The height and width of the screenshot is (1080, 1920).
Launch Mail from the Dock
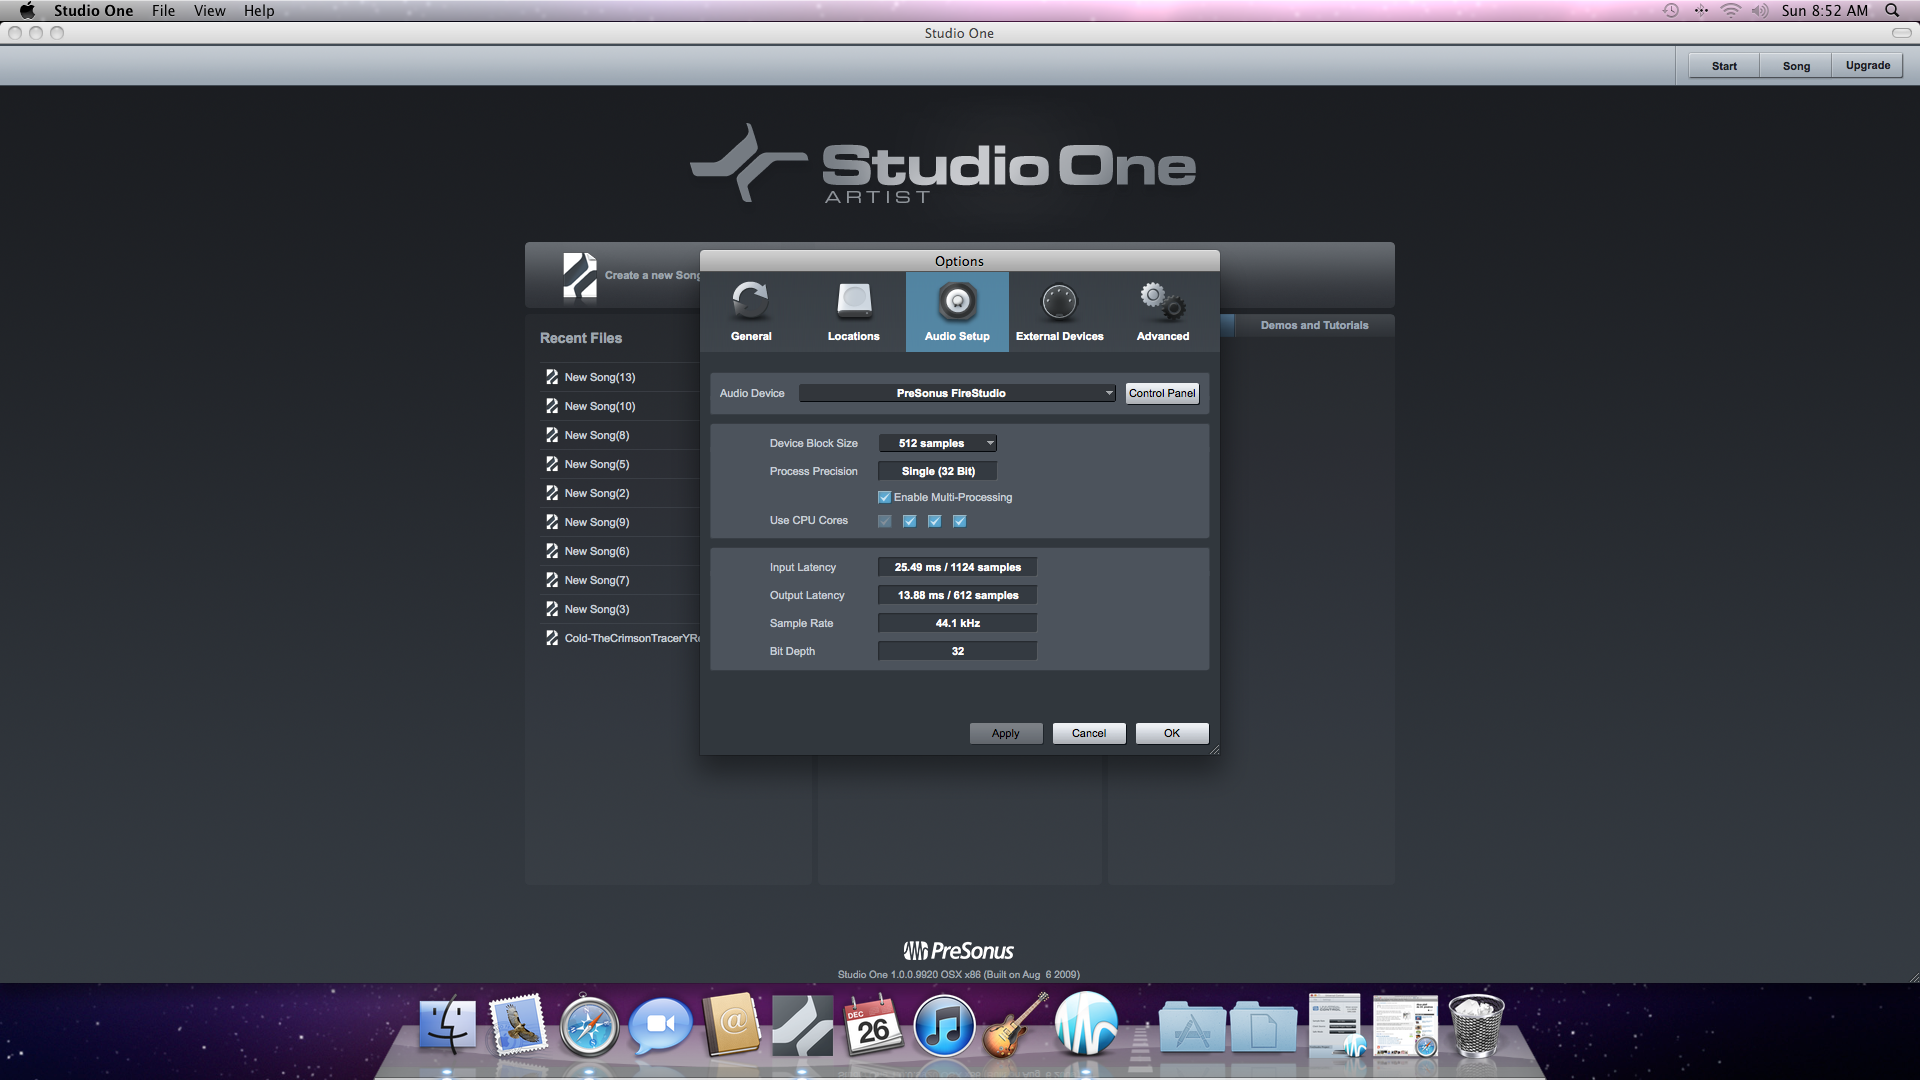pyautogui.click(x=518, y=1025)
